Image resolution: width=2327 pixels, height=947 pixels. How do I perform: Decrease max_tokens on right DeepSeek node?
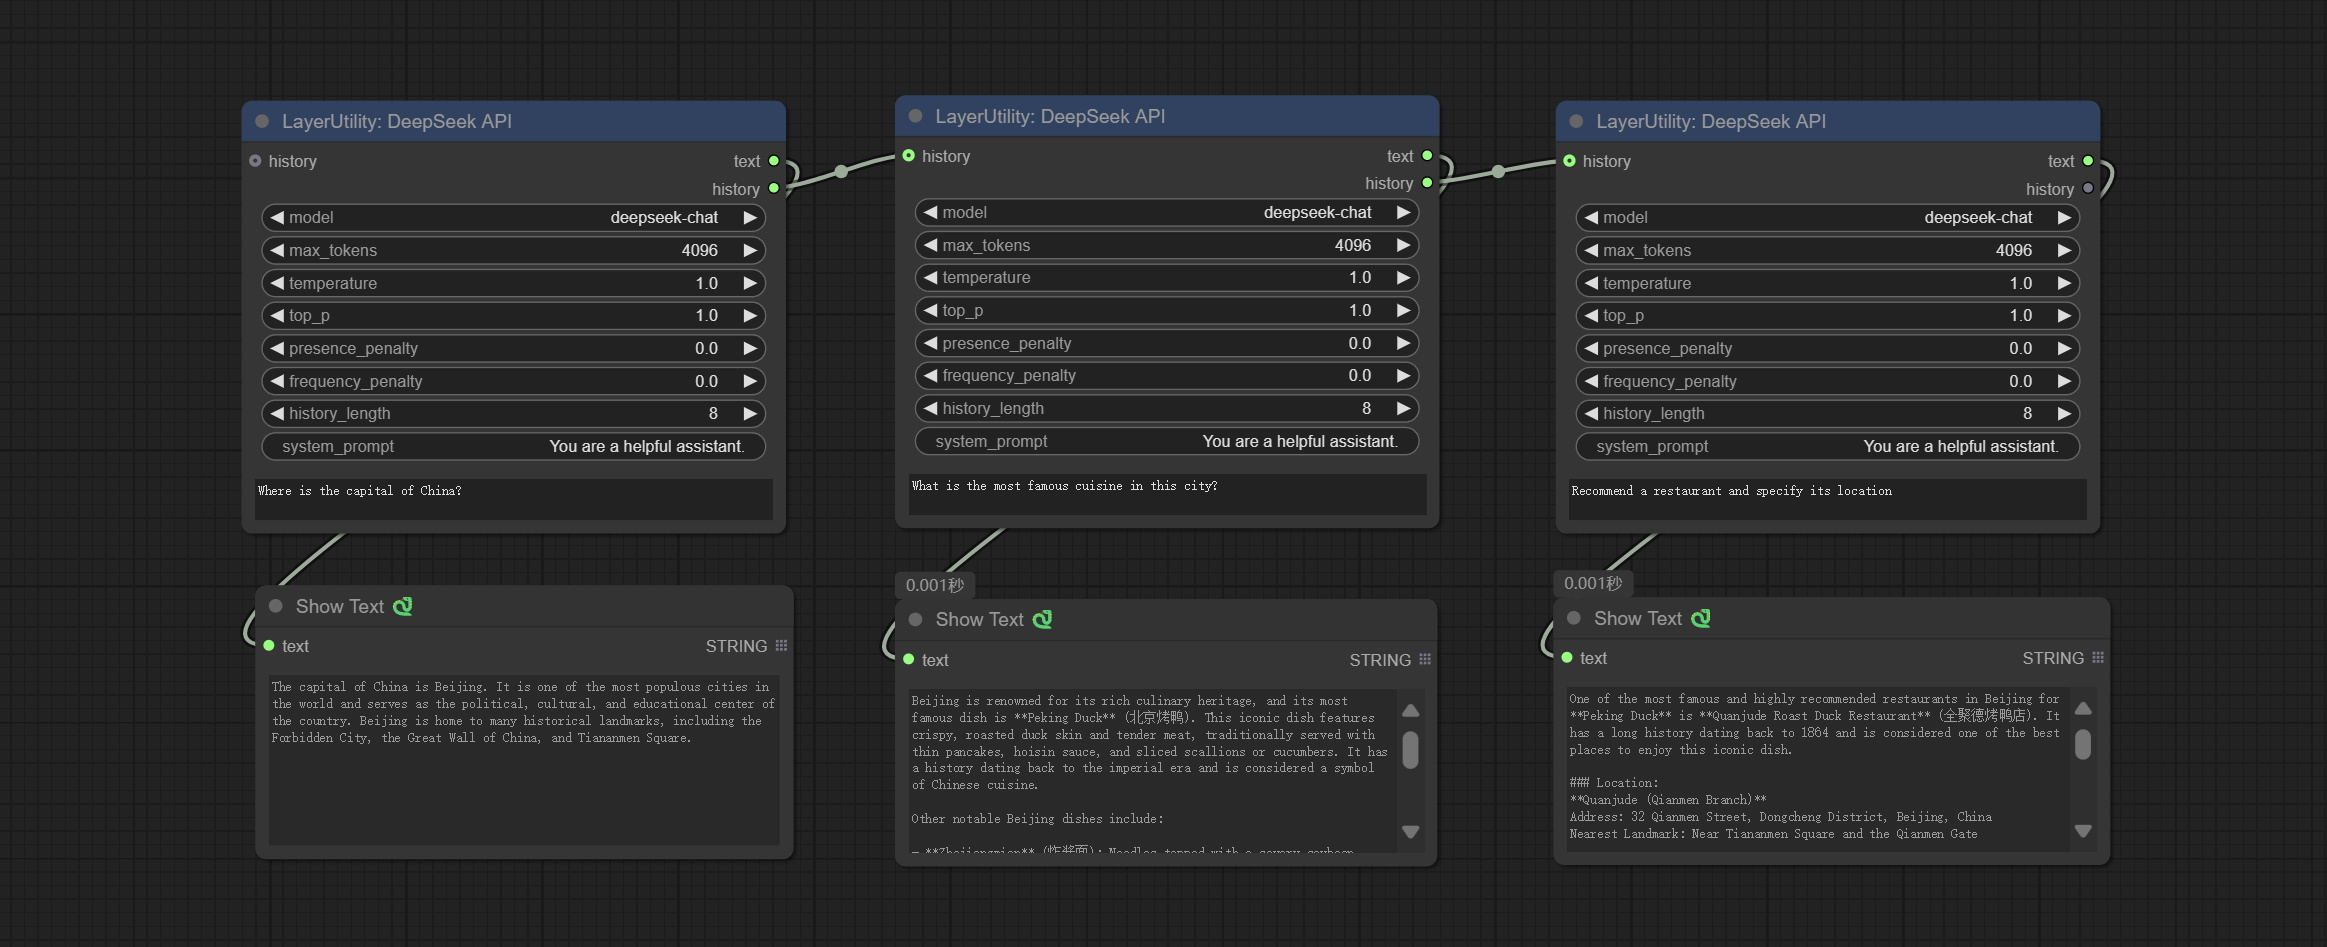coord(1591,251)
